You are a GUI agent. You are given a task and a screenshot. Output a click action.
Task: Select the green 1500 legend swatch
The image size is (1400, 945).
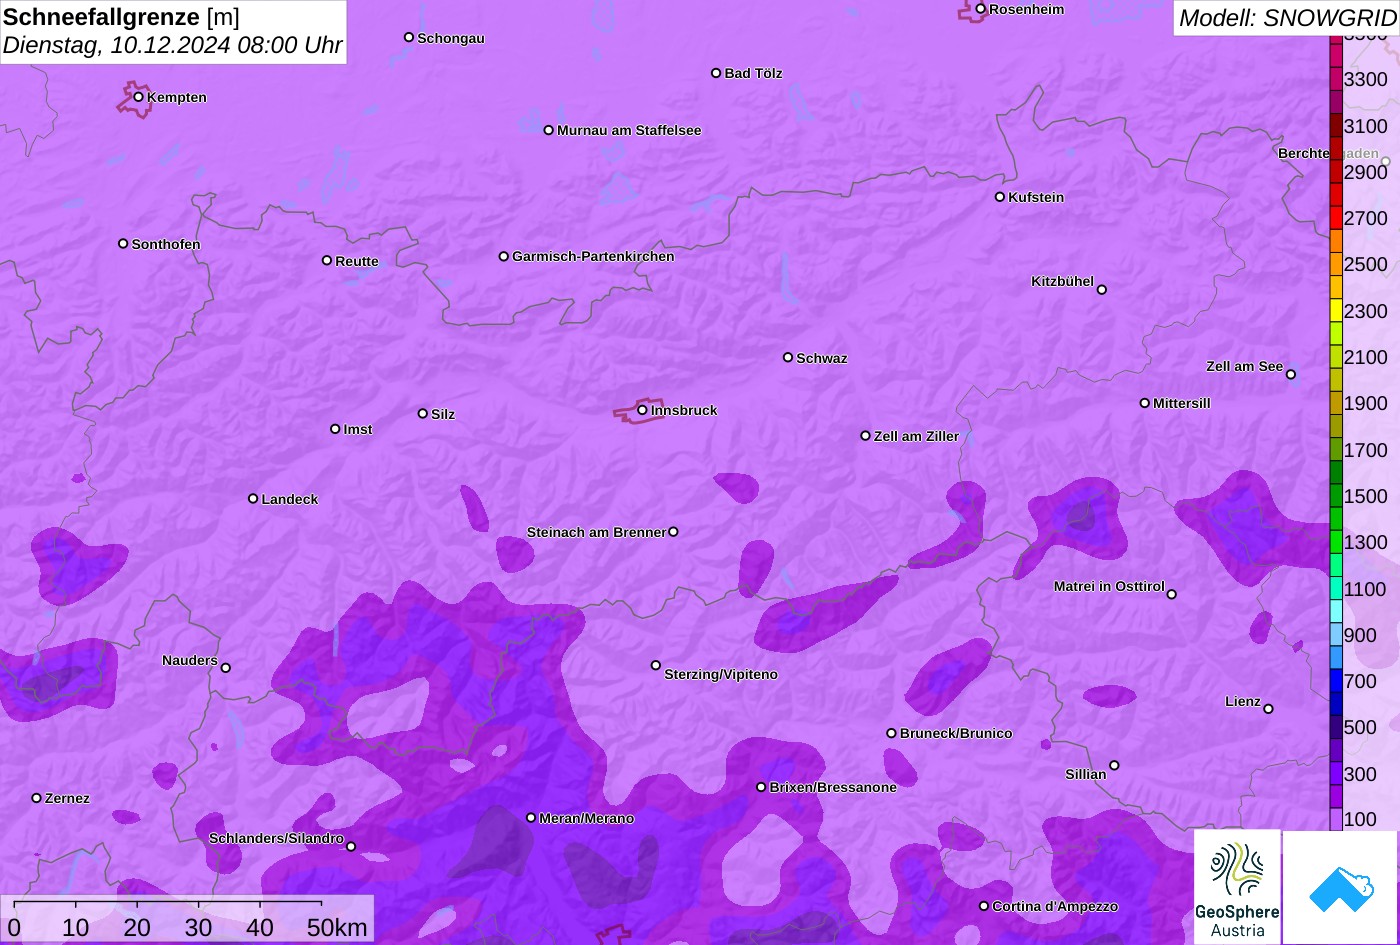pyautogui.click(x=1335, y=496)
